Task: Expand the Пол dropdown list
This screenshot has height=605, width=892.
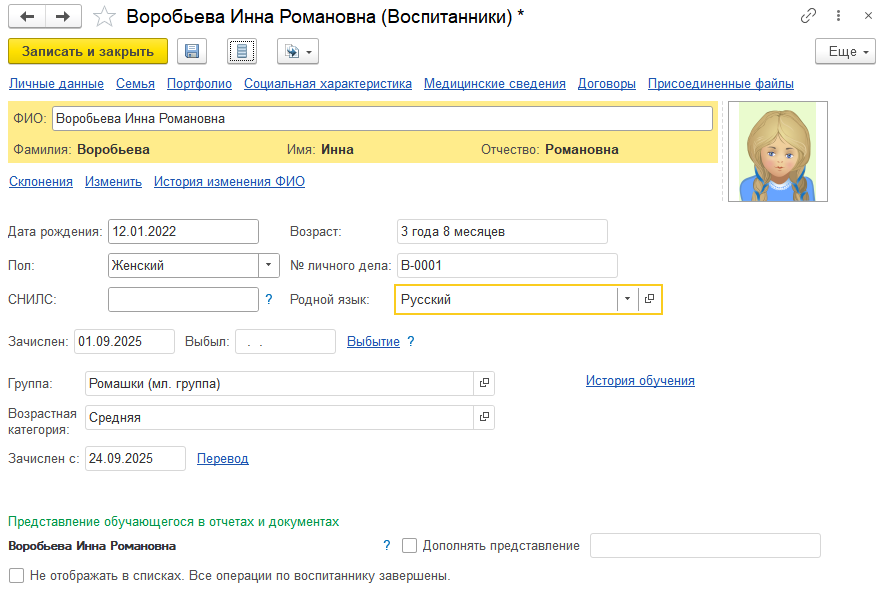Action: (x=269, y=266)
